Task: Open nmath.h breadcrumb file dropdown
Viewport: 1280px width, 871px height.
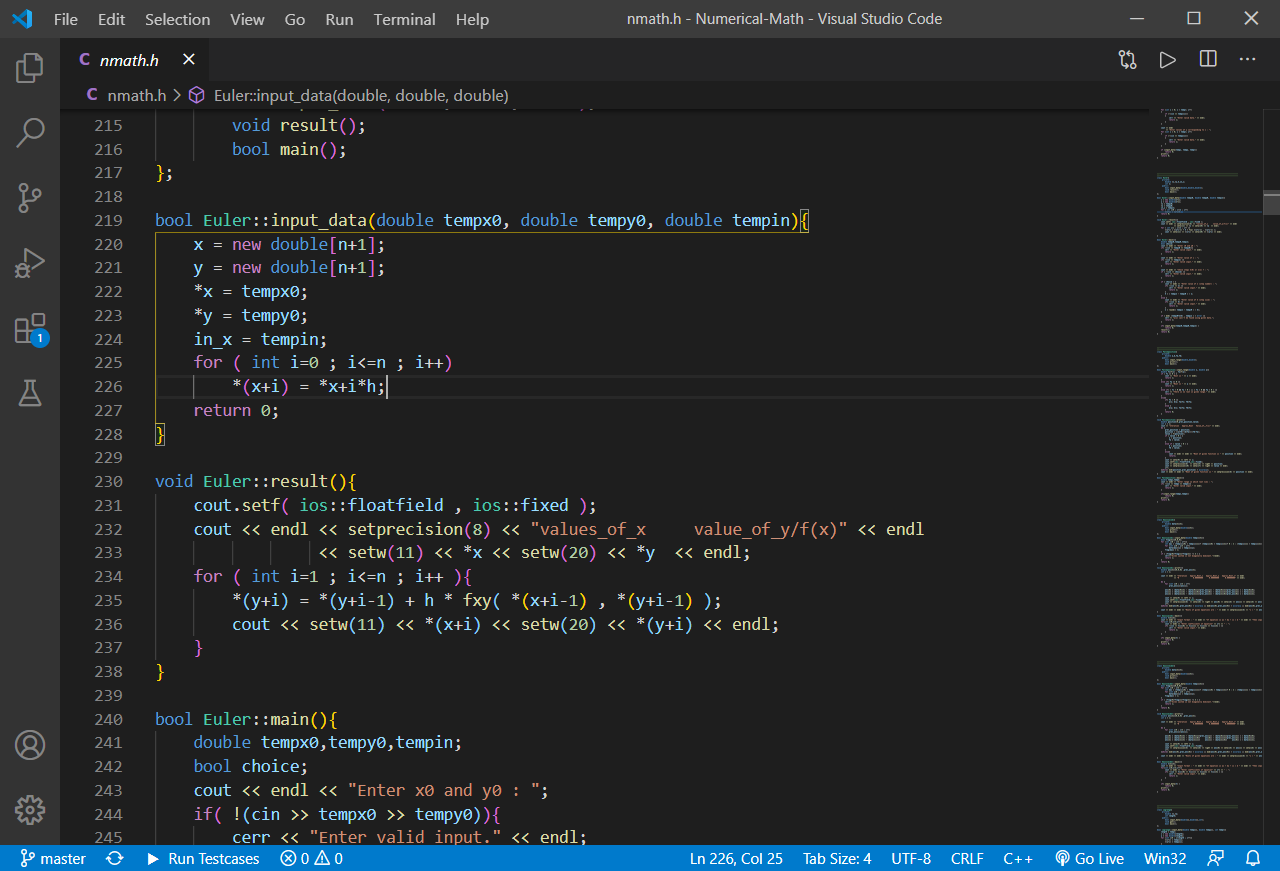Action: coord(136,96)
